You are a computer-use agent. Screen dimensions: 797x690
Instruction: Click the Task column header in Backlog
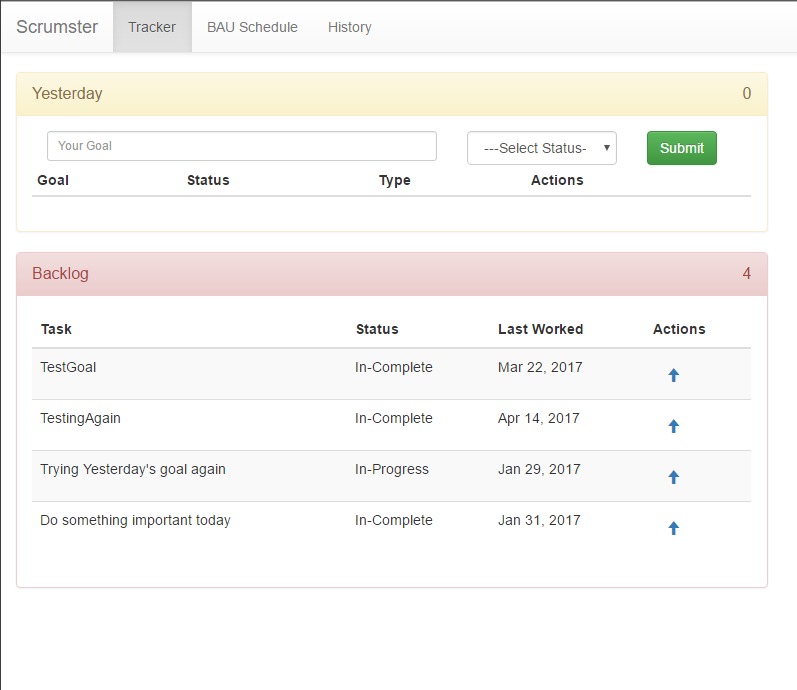[56, 329]
